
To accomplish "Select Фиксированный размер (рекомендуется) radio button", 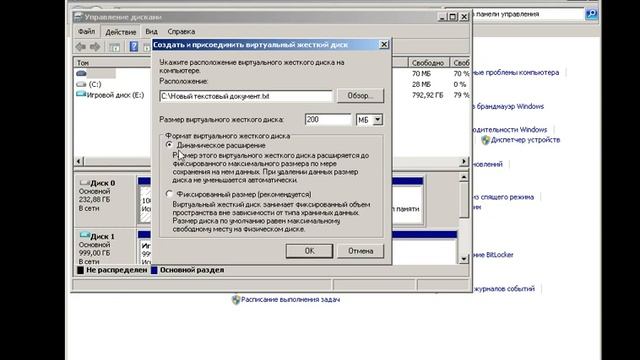I will click(169, 194).
